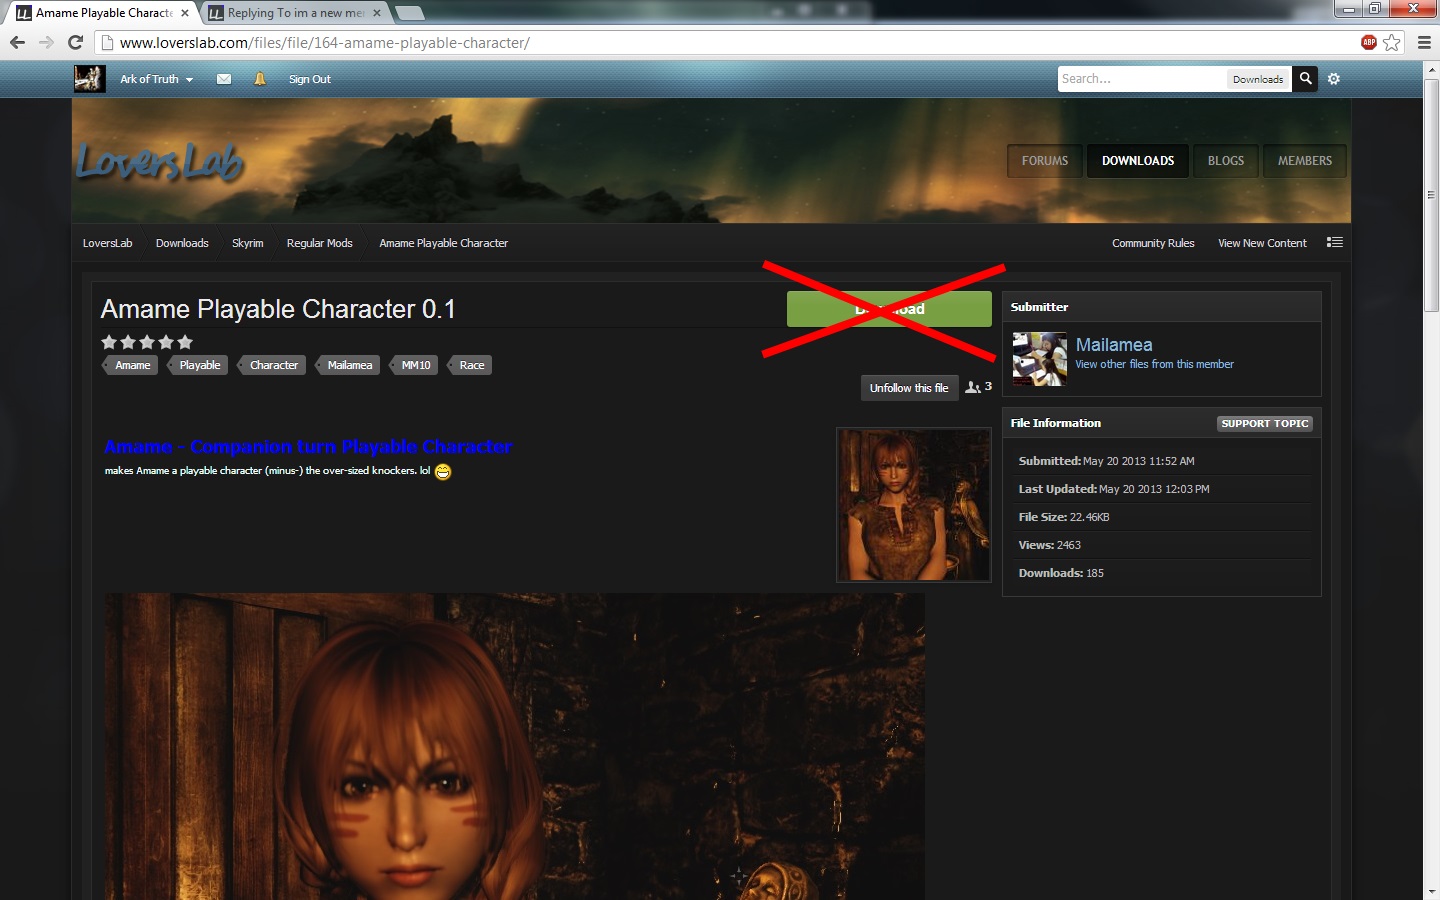Click the 'Amame Playable Character 0.1' title
Screen dimensions: 1440x900
point(278,309)
